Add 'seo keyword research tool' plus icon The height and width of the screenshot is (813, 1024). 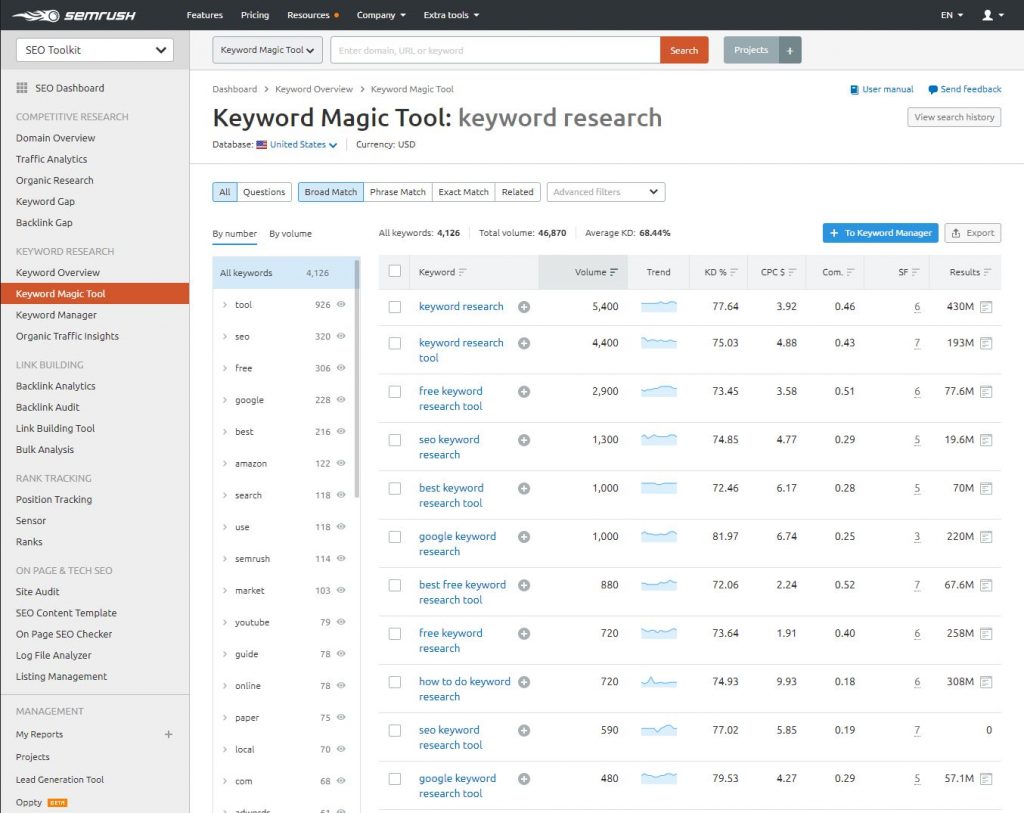pyautogui.click(x=524, y=730)
